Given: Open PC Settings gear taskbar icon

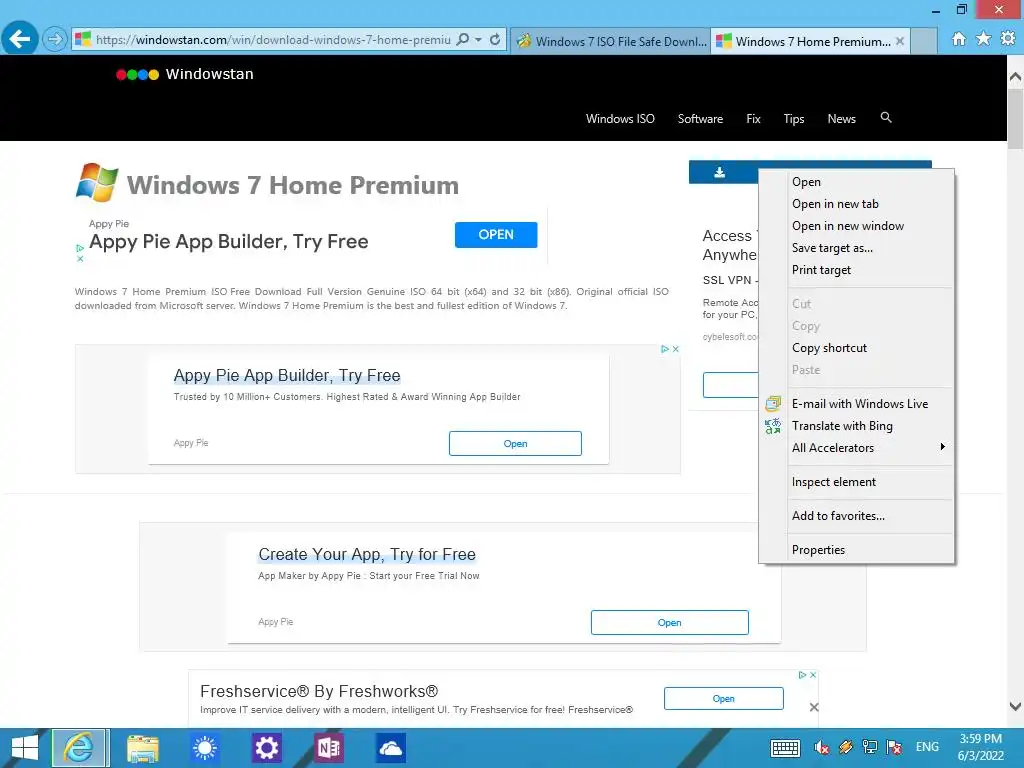Looking at the screenshot, I should point(266,748).
